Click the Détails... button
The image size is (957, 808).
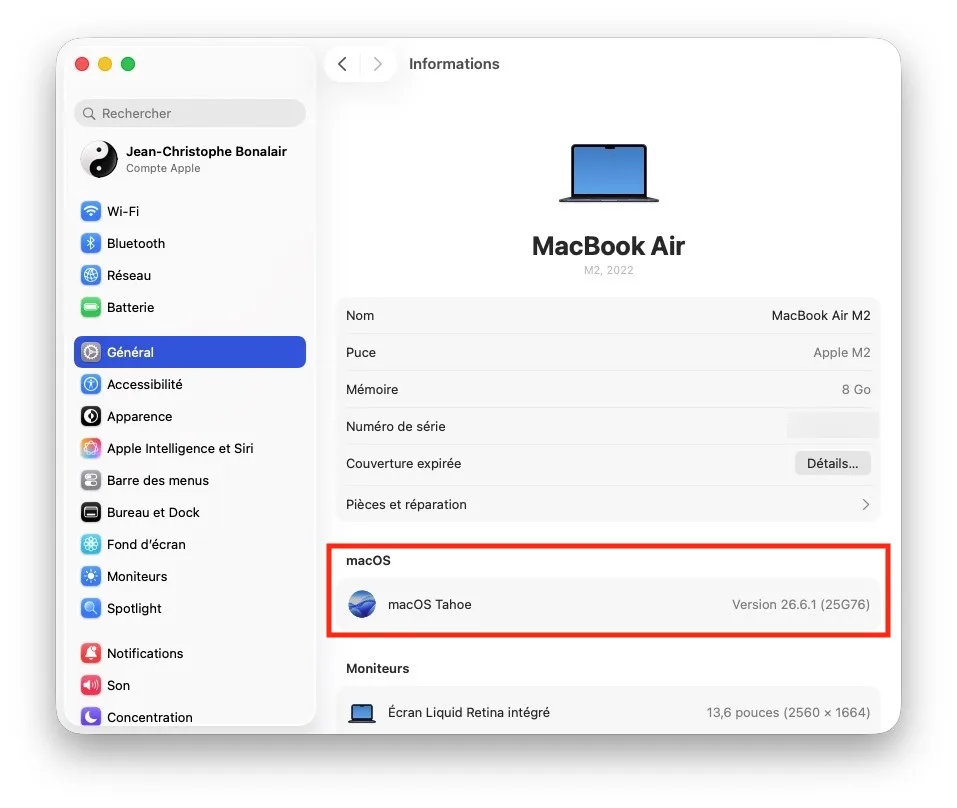click(x=832, y=463)
